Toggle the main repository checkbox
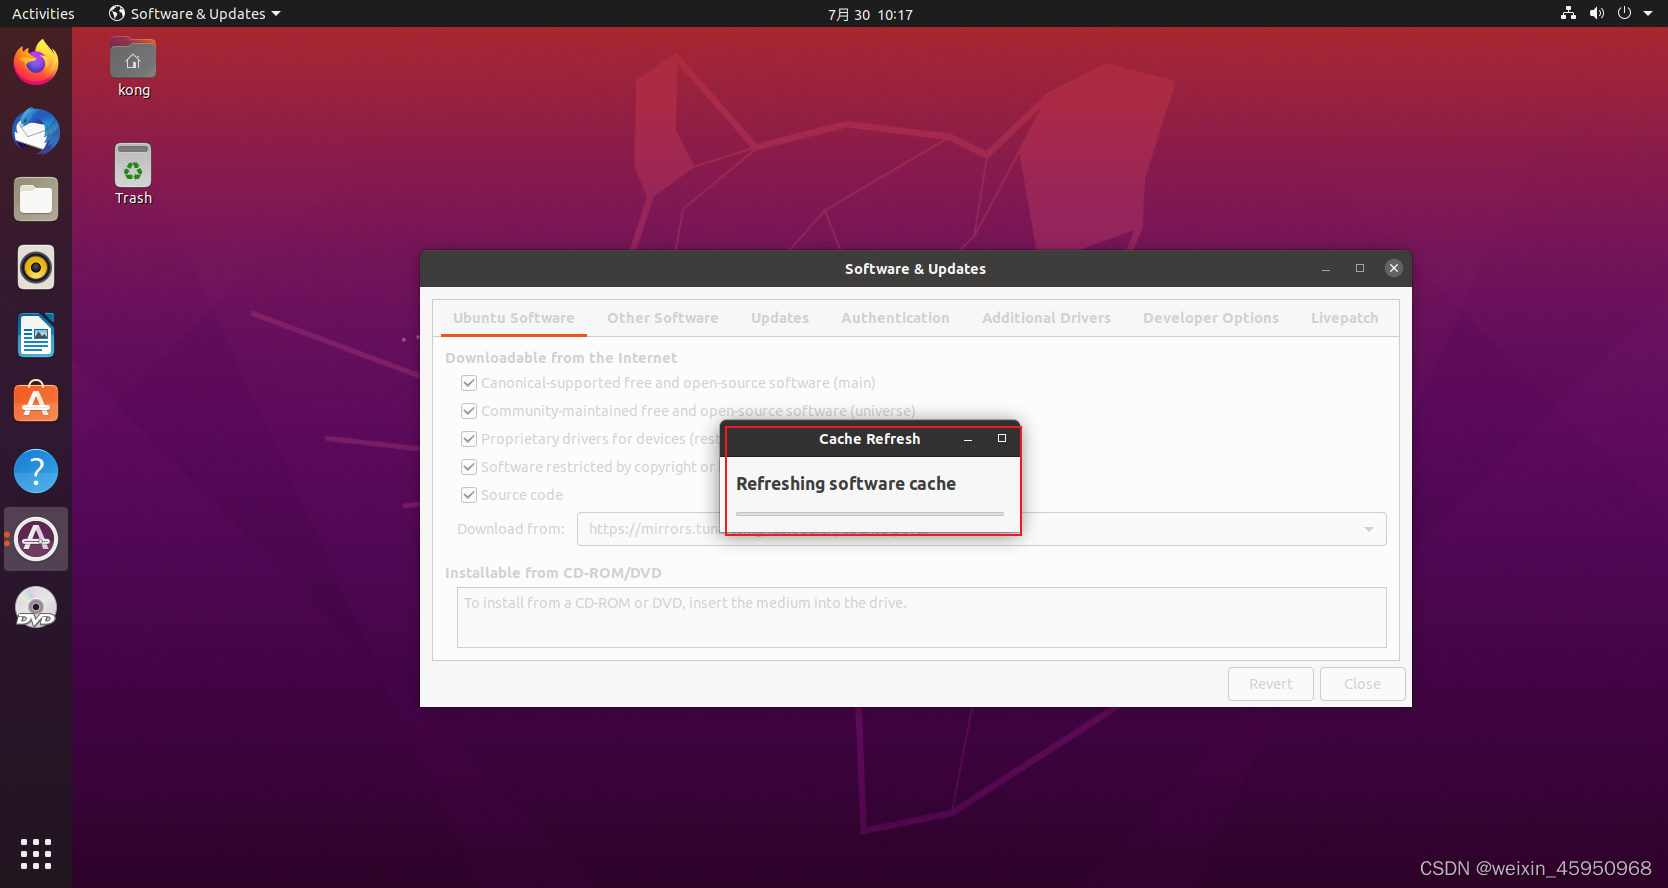 (x=469, y=383)
